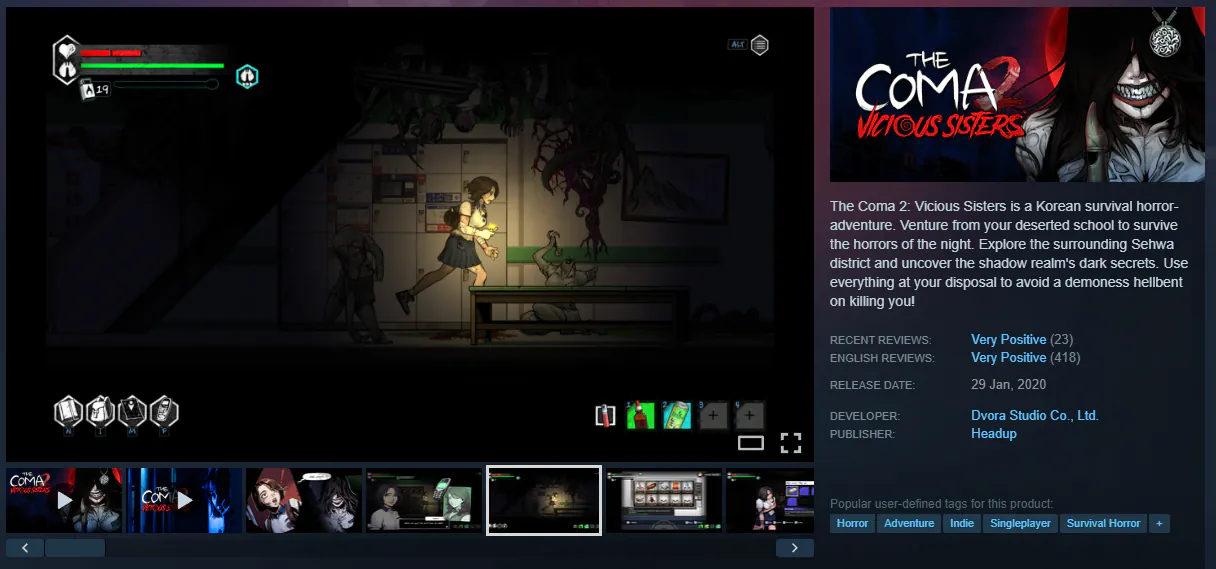Open the Indie tag

click(x=962, y=523)
